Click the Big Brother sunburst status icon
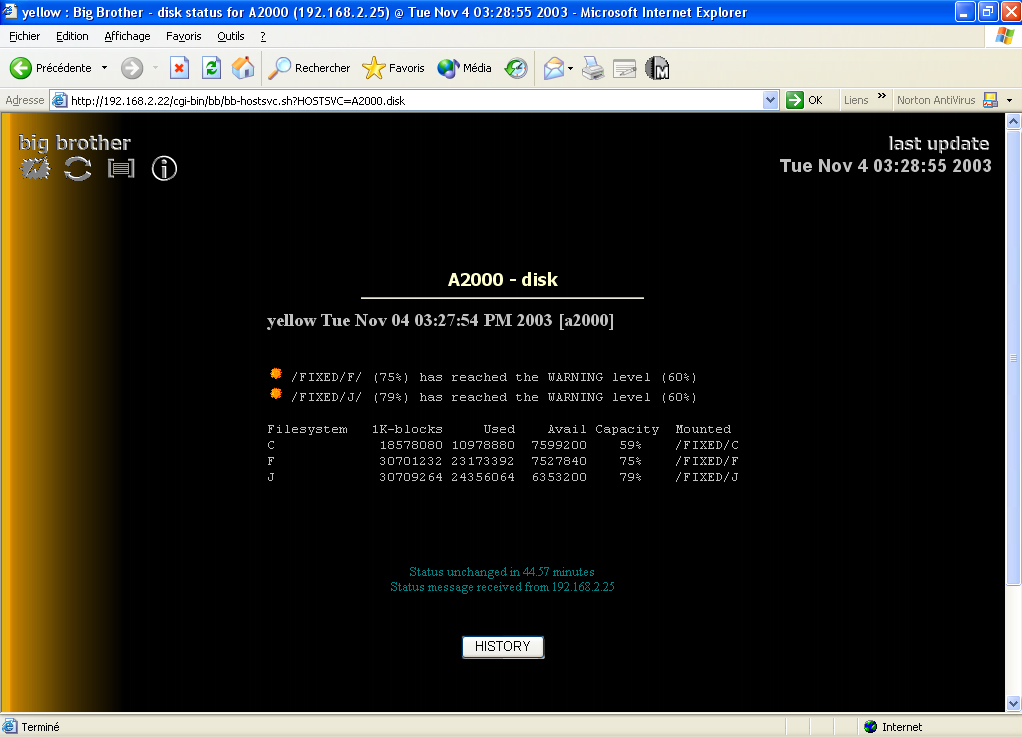 [x=36, y=168]
